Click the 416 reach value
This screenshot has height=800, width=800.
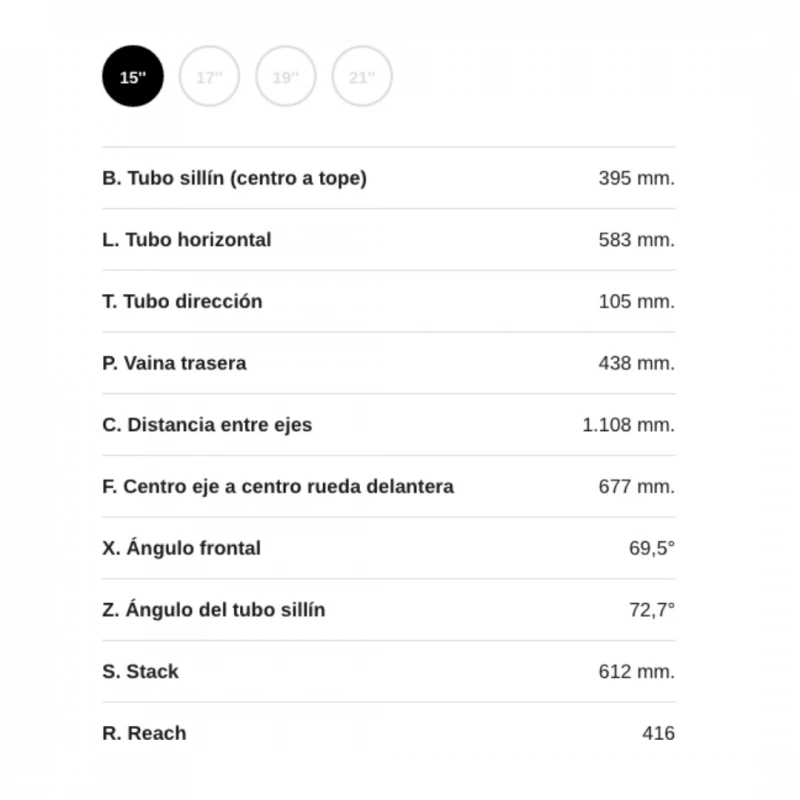pyautogui.click(x=658, y=733)
